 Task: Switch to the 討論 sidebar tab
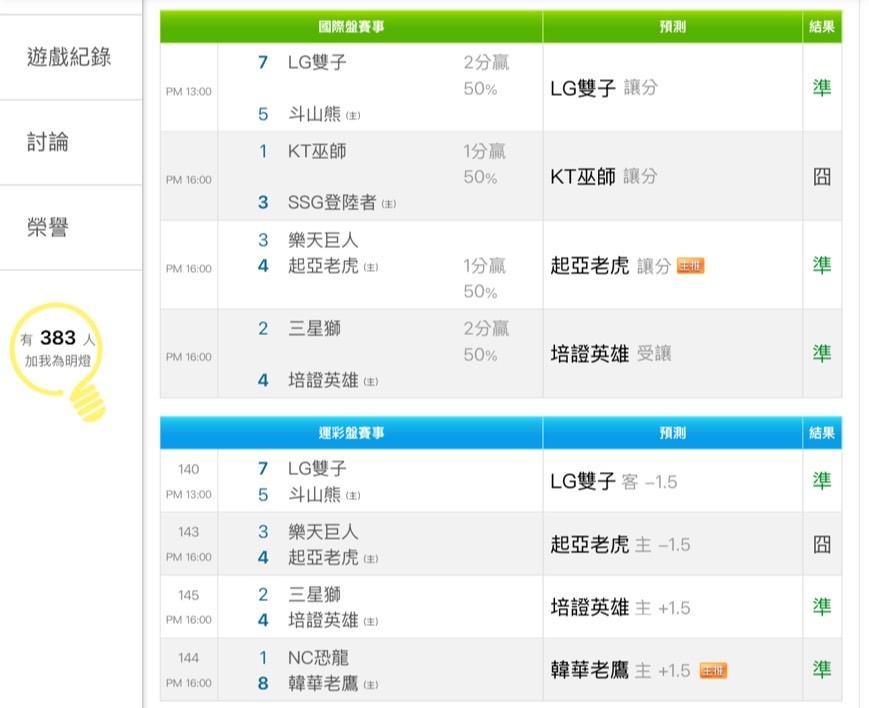(47, 142)
